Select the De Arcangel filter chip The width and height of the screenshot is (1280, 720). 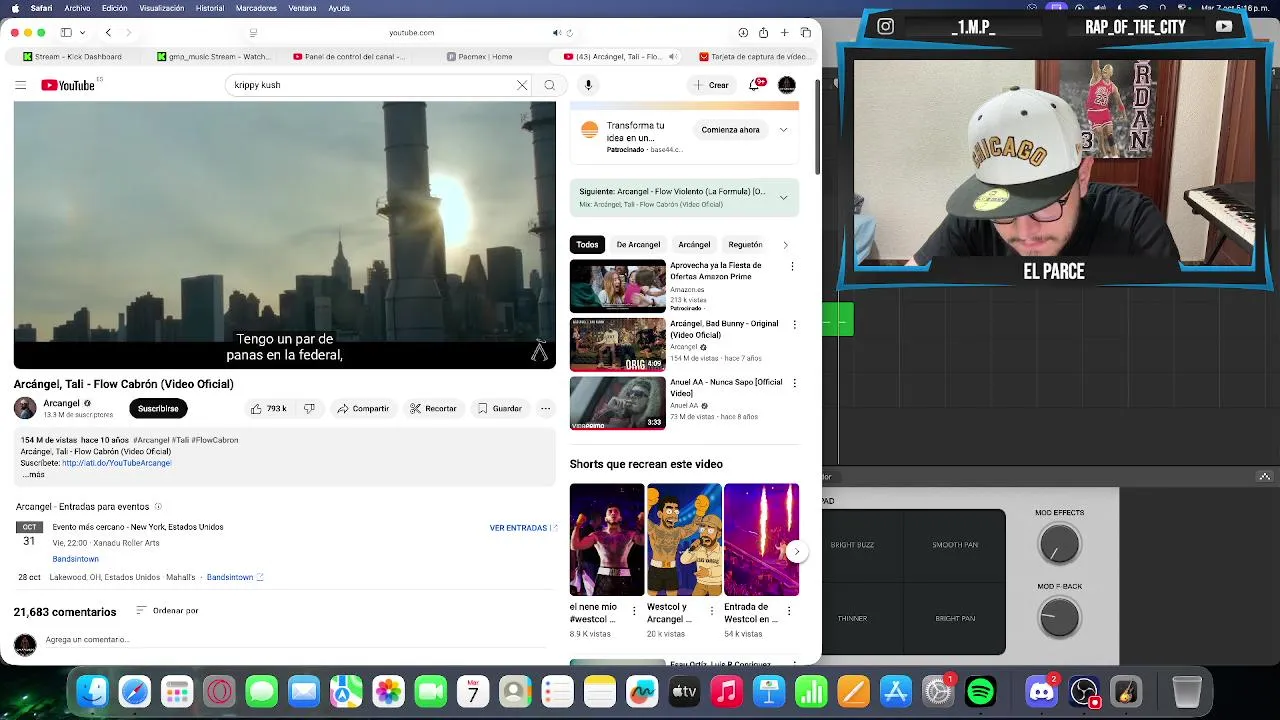pos(638,244)
